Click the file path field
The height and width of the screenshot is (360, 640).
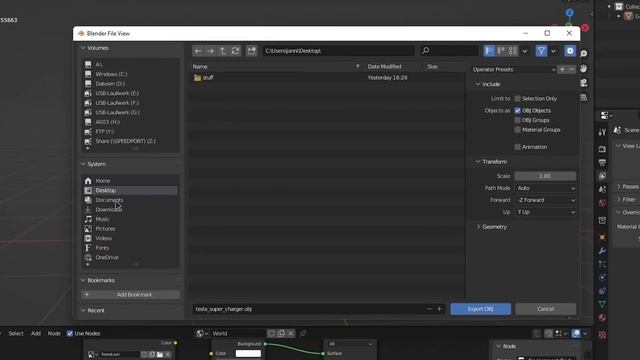point(338,51)
